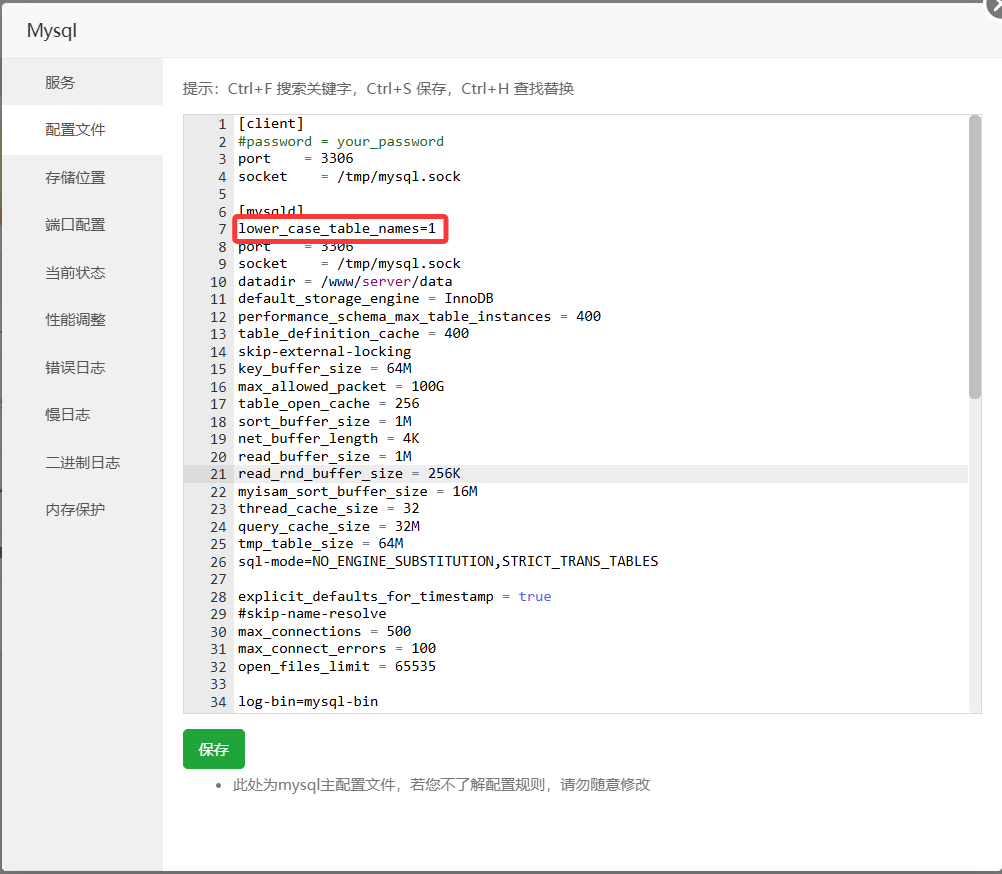The width and height of the screenshot is (1002, 874).
Task: Click the max_connections = 500 line
Action: click(324, 632)
